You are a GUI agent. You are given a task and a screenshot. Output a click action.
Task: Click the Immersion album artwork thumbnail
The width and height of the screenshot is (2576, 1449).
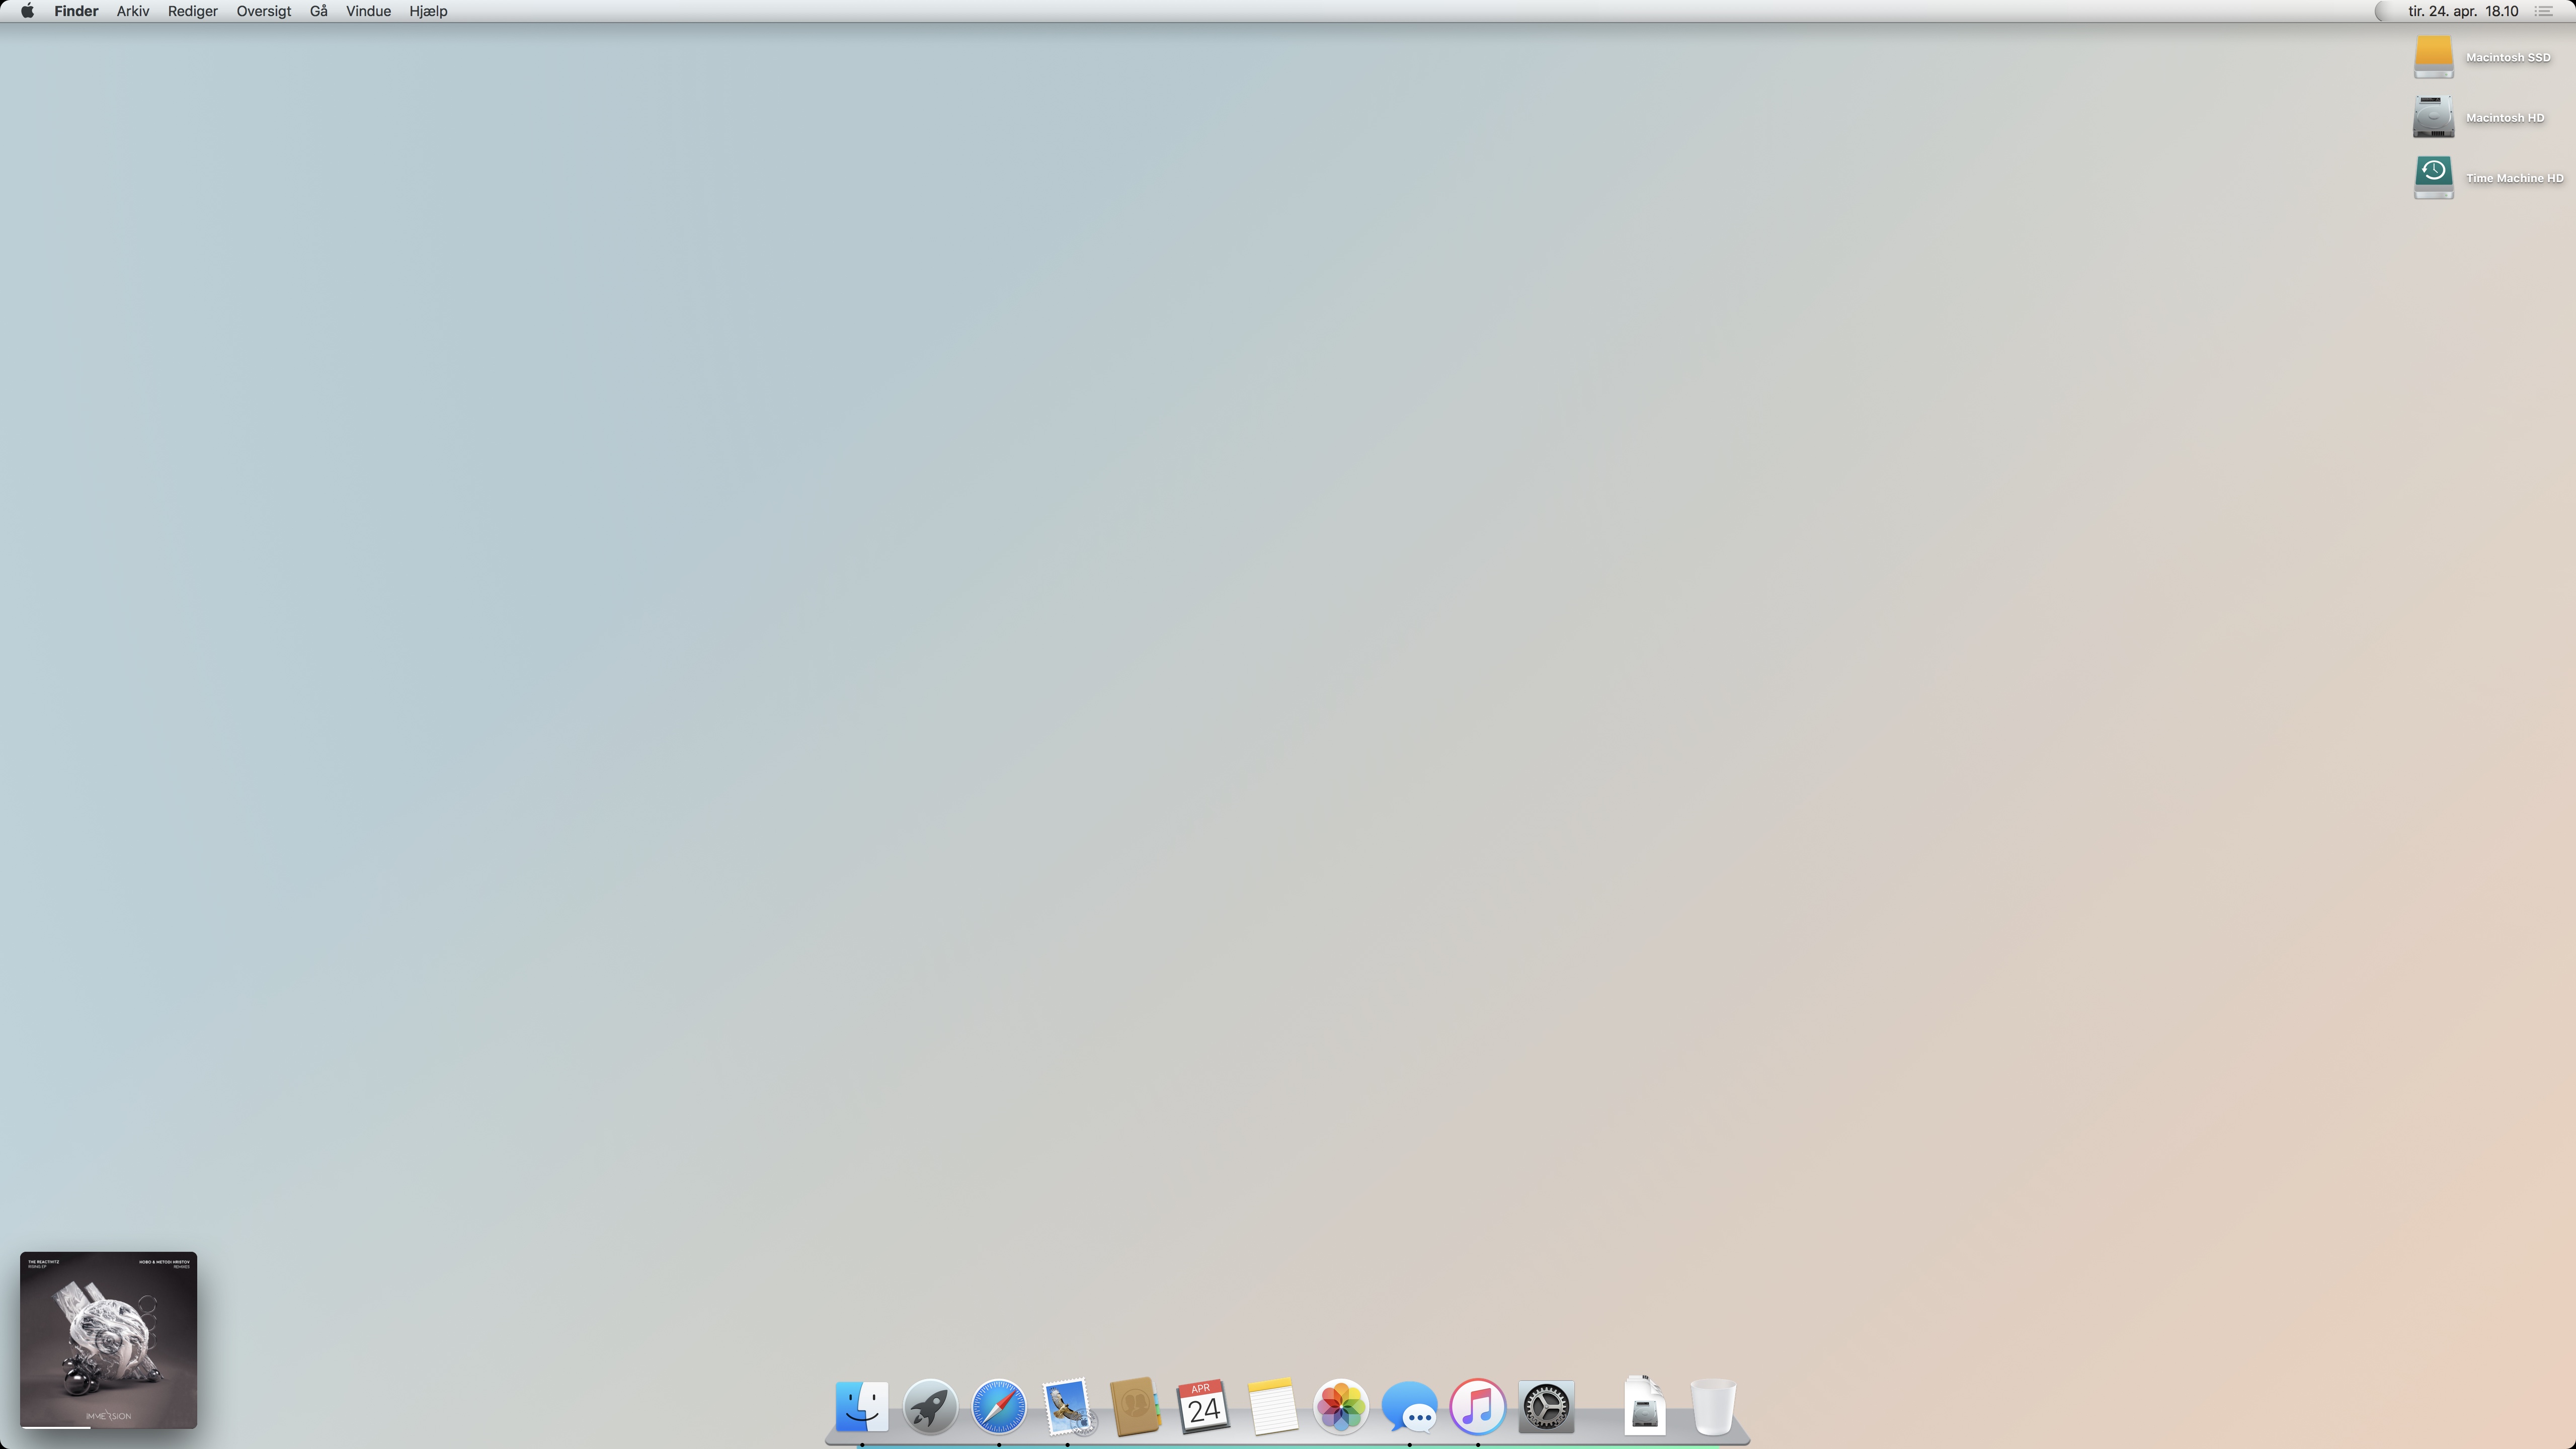click(108, 1339)
